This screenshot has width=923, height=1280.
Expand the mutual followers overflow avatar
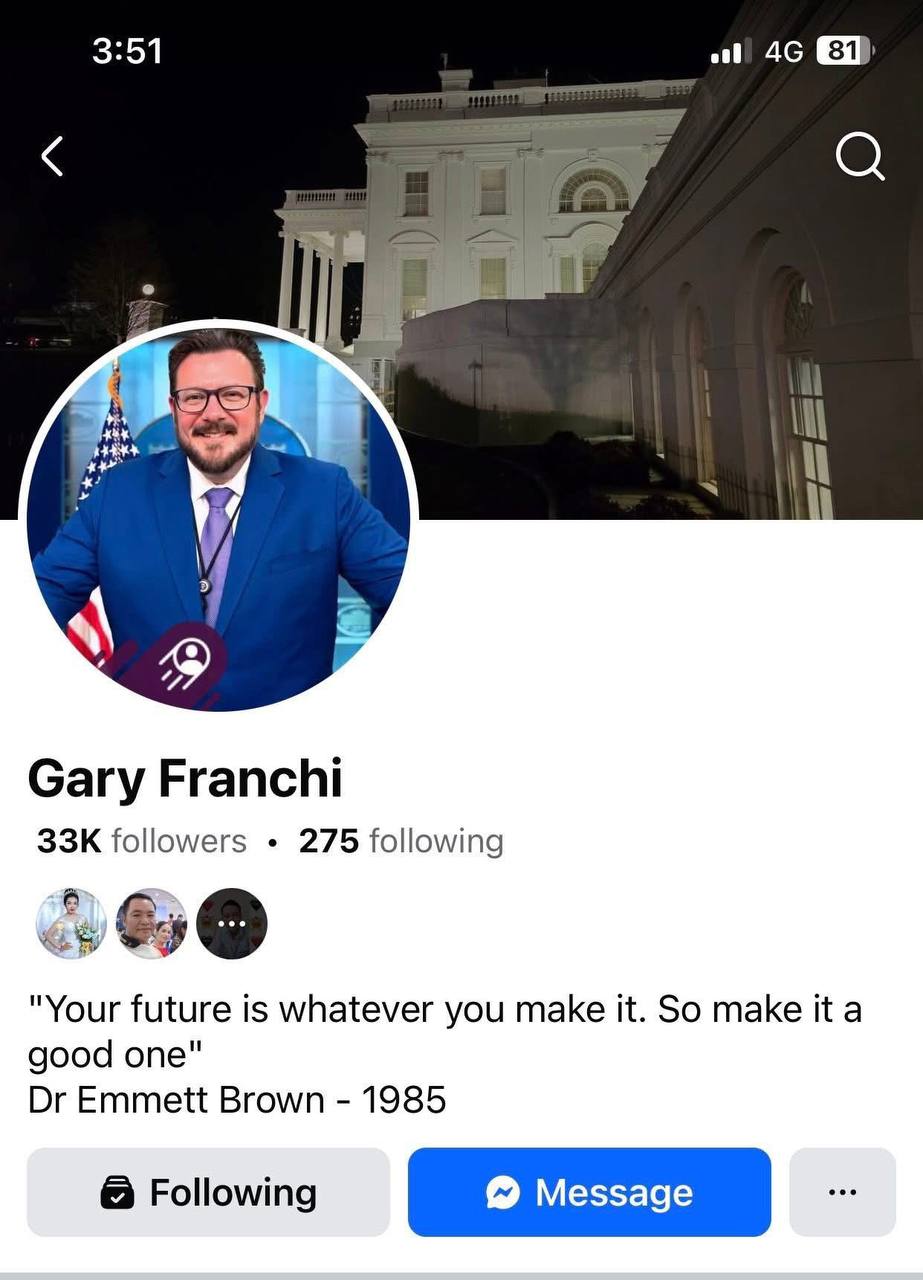(x=232, y=923)
